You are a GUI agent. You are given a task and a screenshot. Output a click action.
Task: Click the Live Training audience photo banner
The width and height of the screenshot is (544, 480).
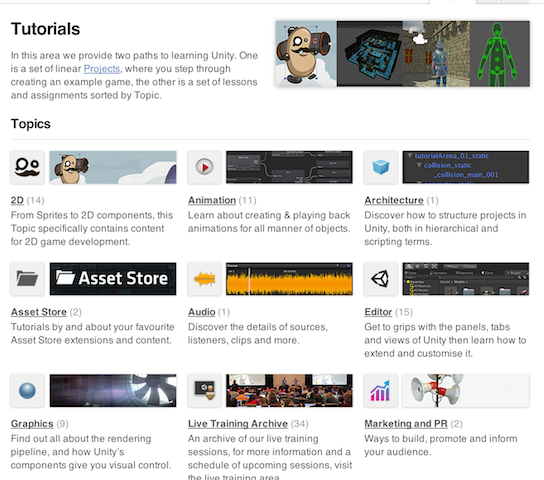coord(289,391)
